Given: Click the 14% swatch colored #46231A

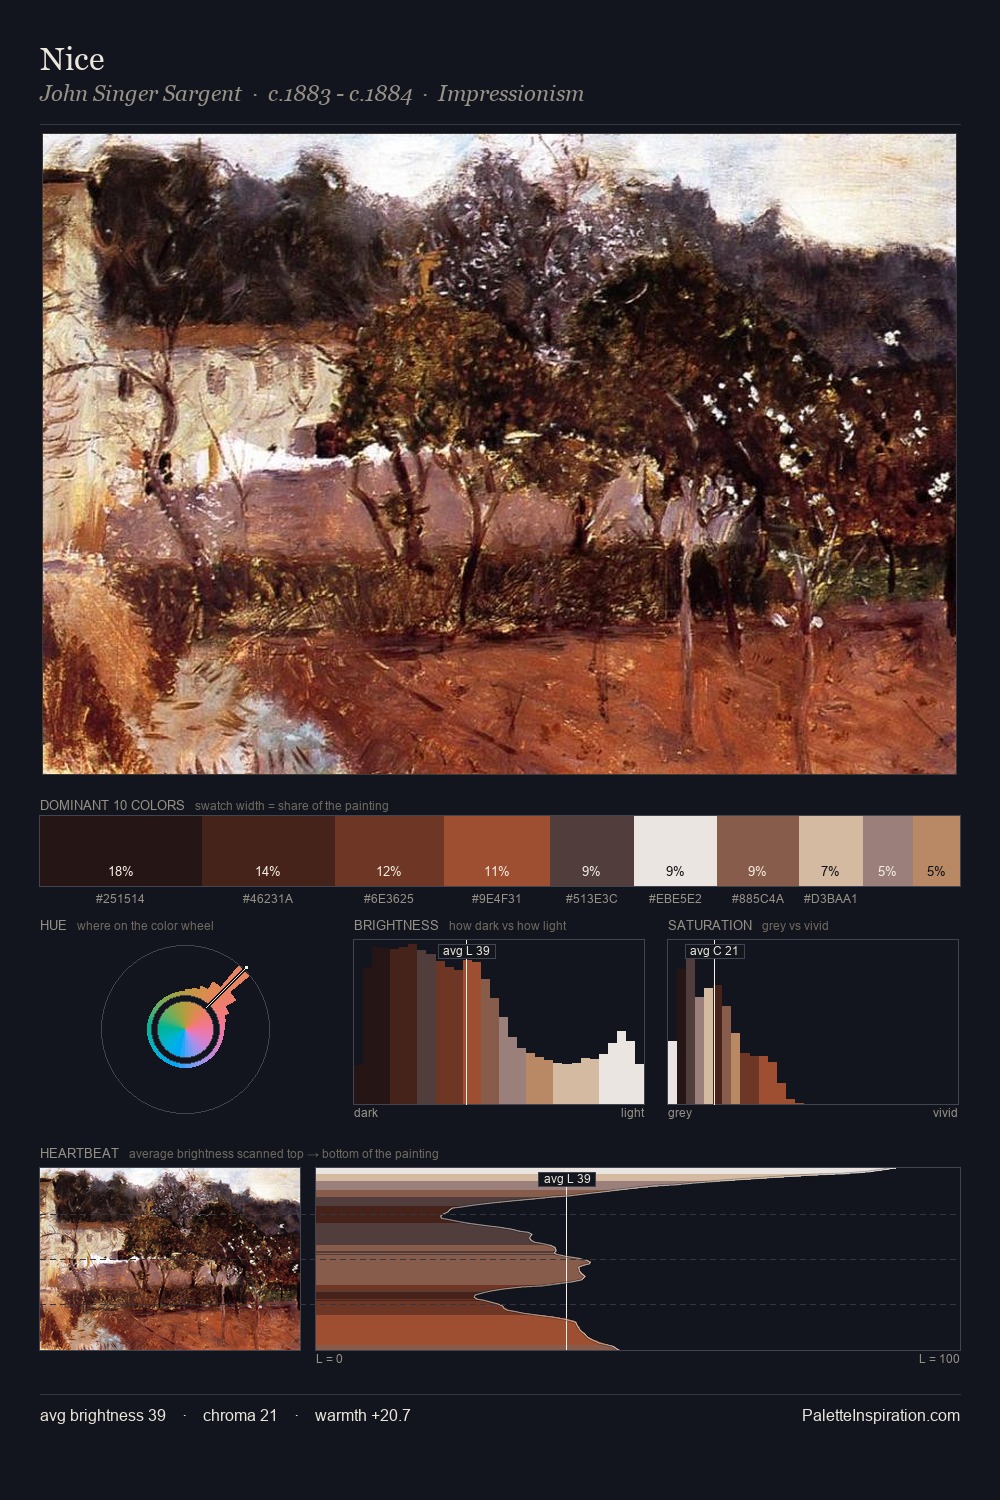Looking at the screenshot, I should point(268,851).
